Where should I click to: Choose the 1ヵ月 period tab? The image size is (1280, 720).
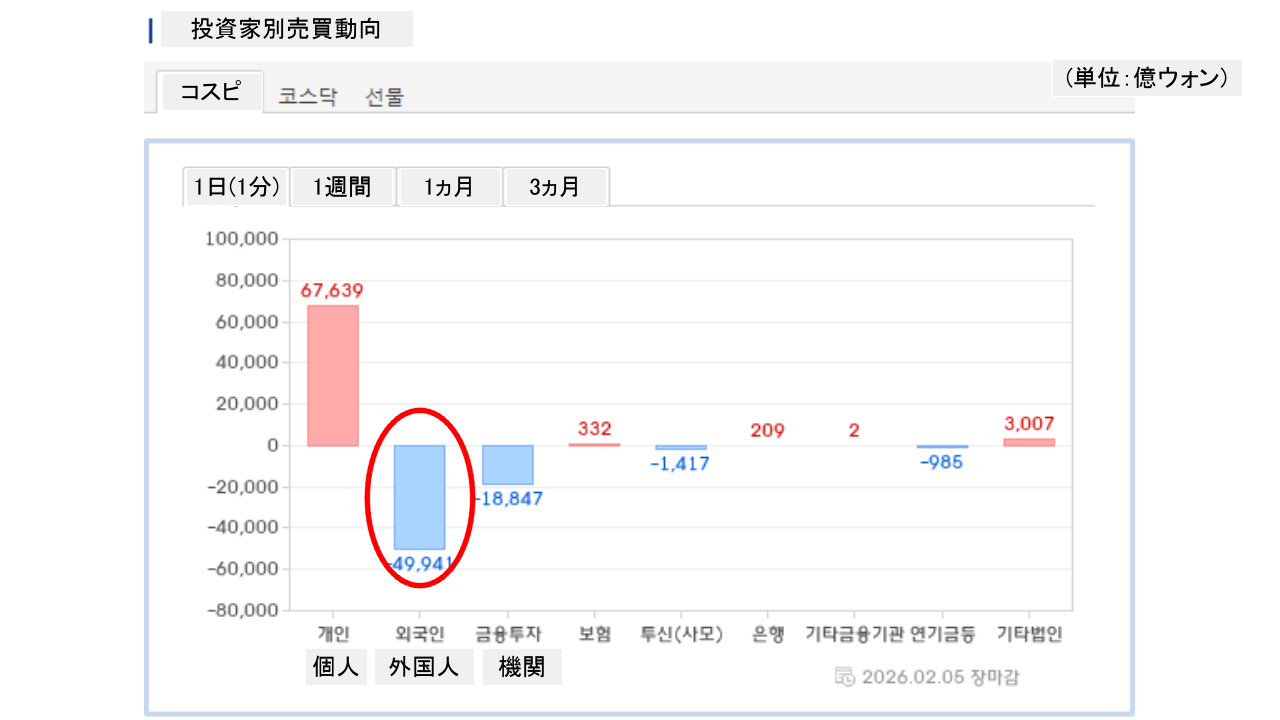(x=449, y=187)
